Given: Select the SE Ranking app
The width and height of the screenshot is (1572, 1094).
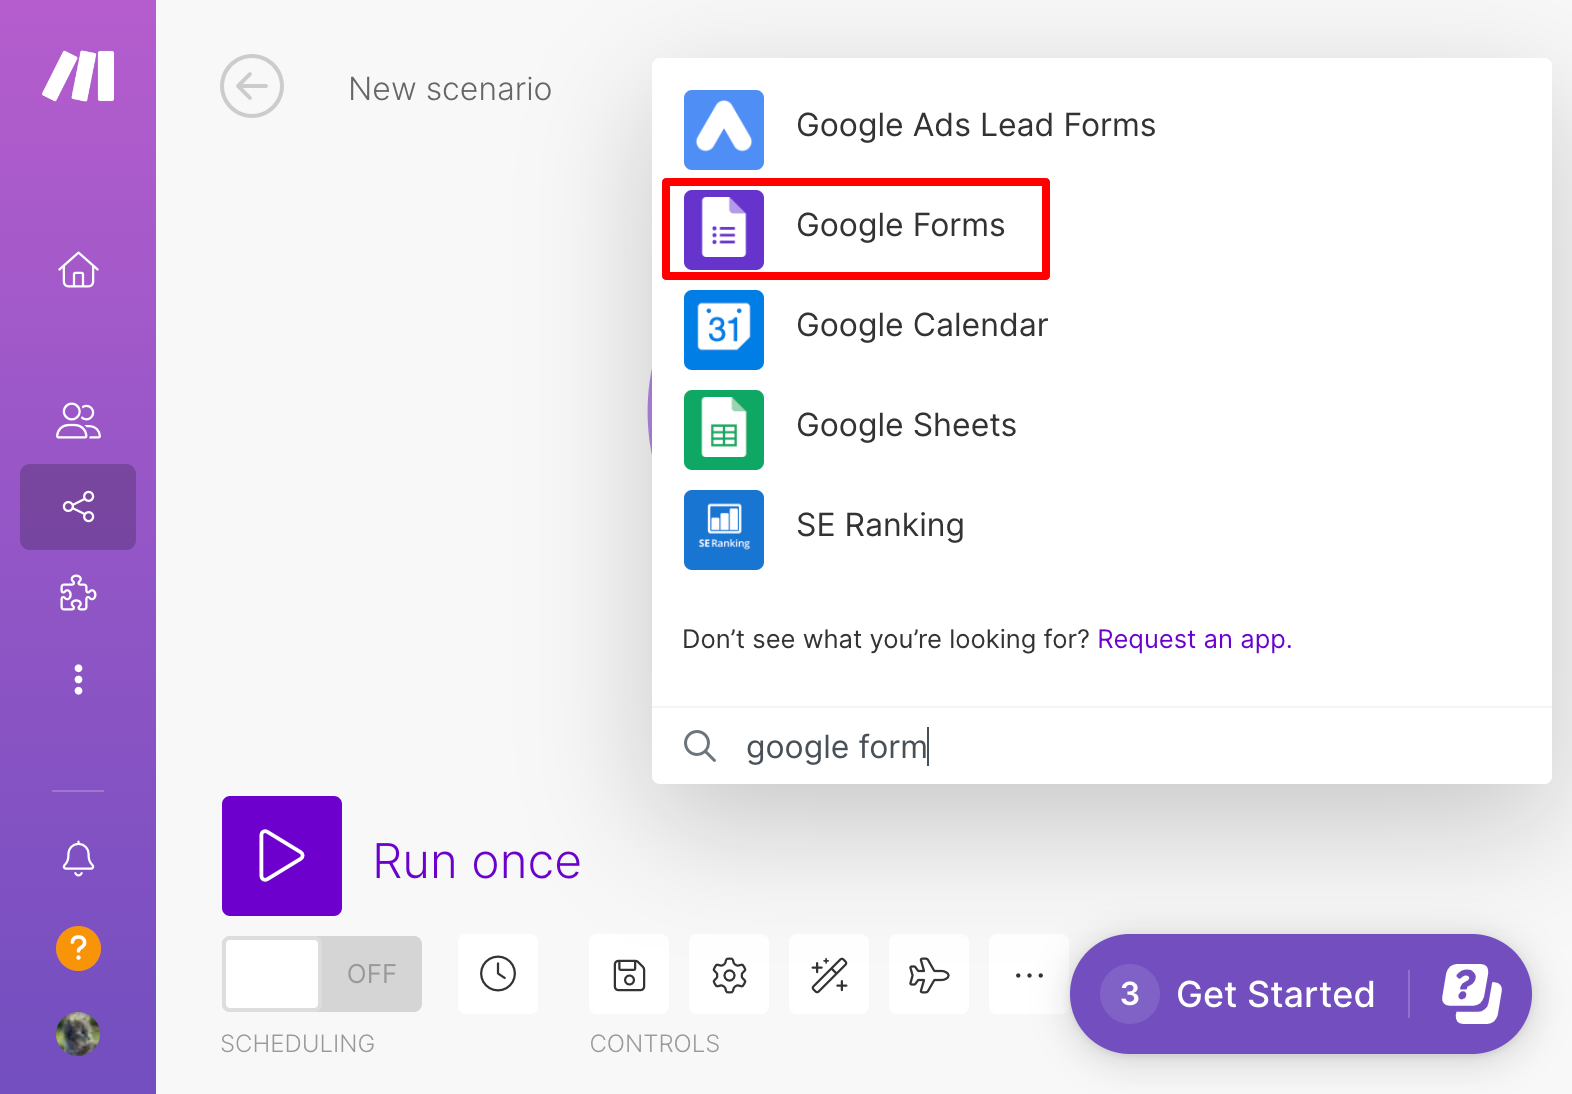Looking at the screenshot, I should [1102, 529].
